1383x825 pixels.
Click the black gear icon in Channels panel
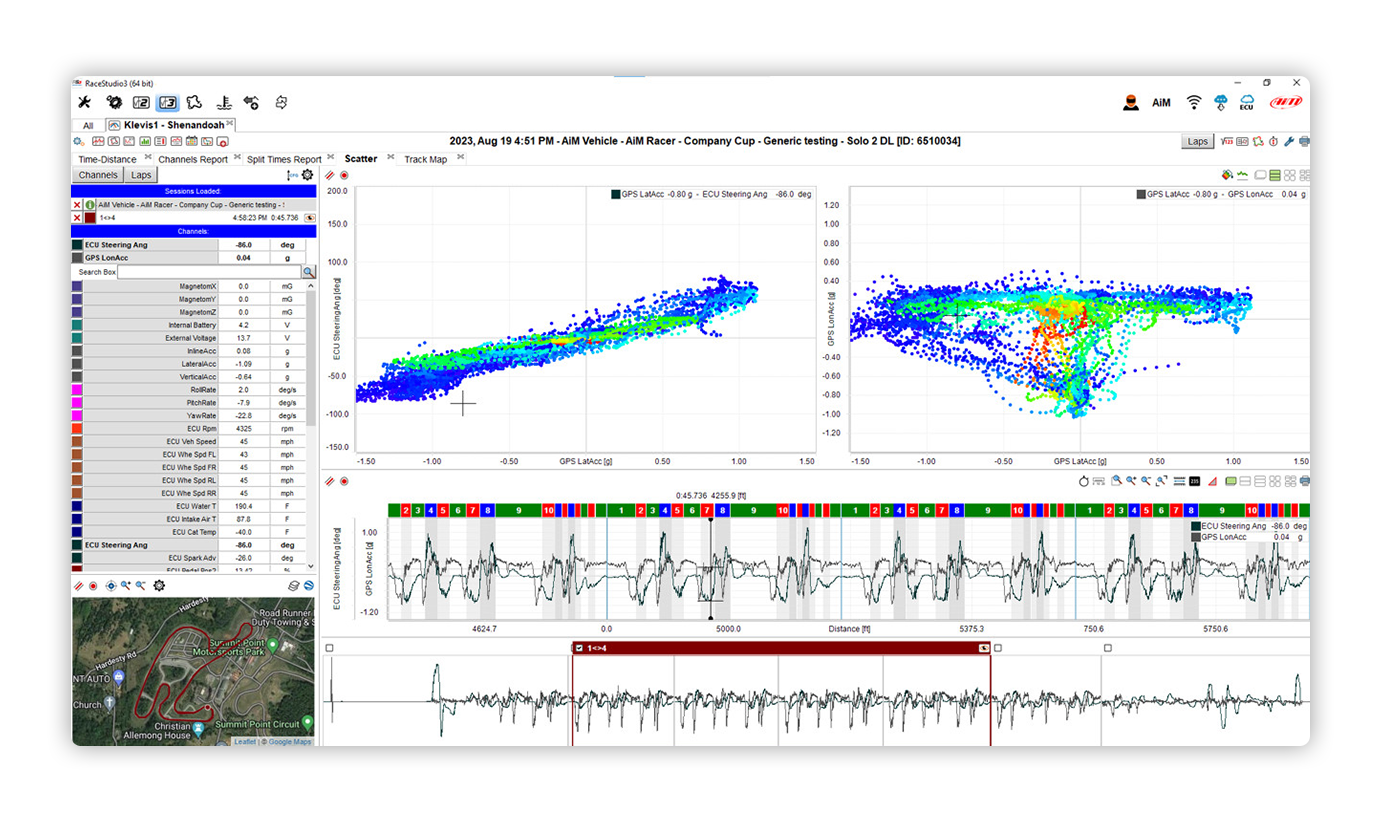point(307,175)
